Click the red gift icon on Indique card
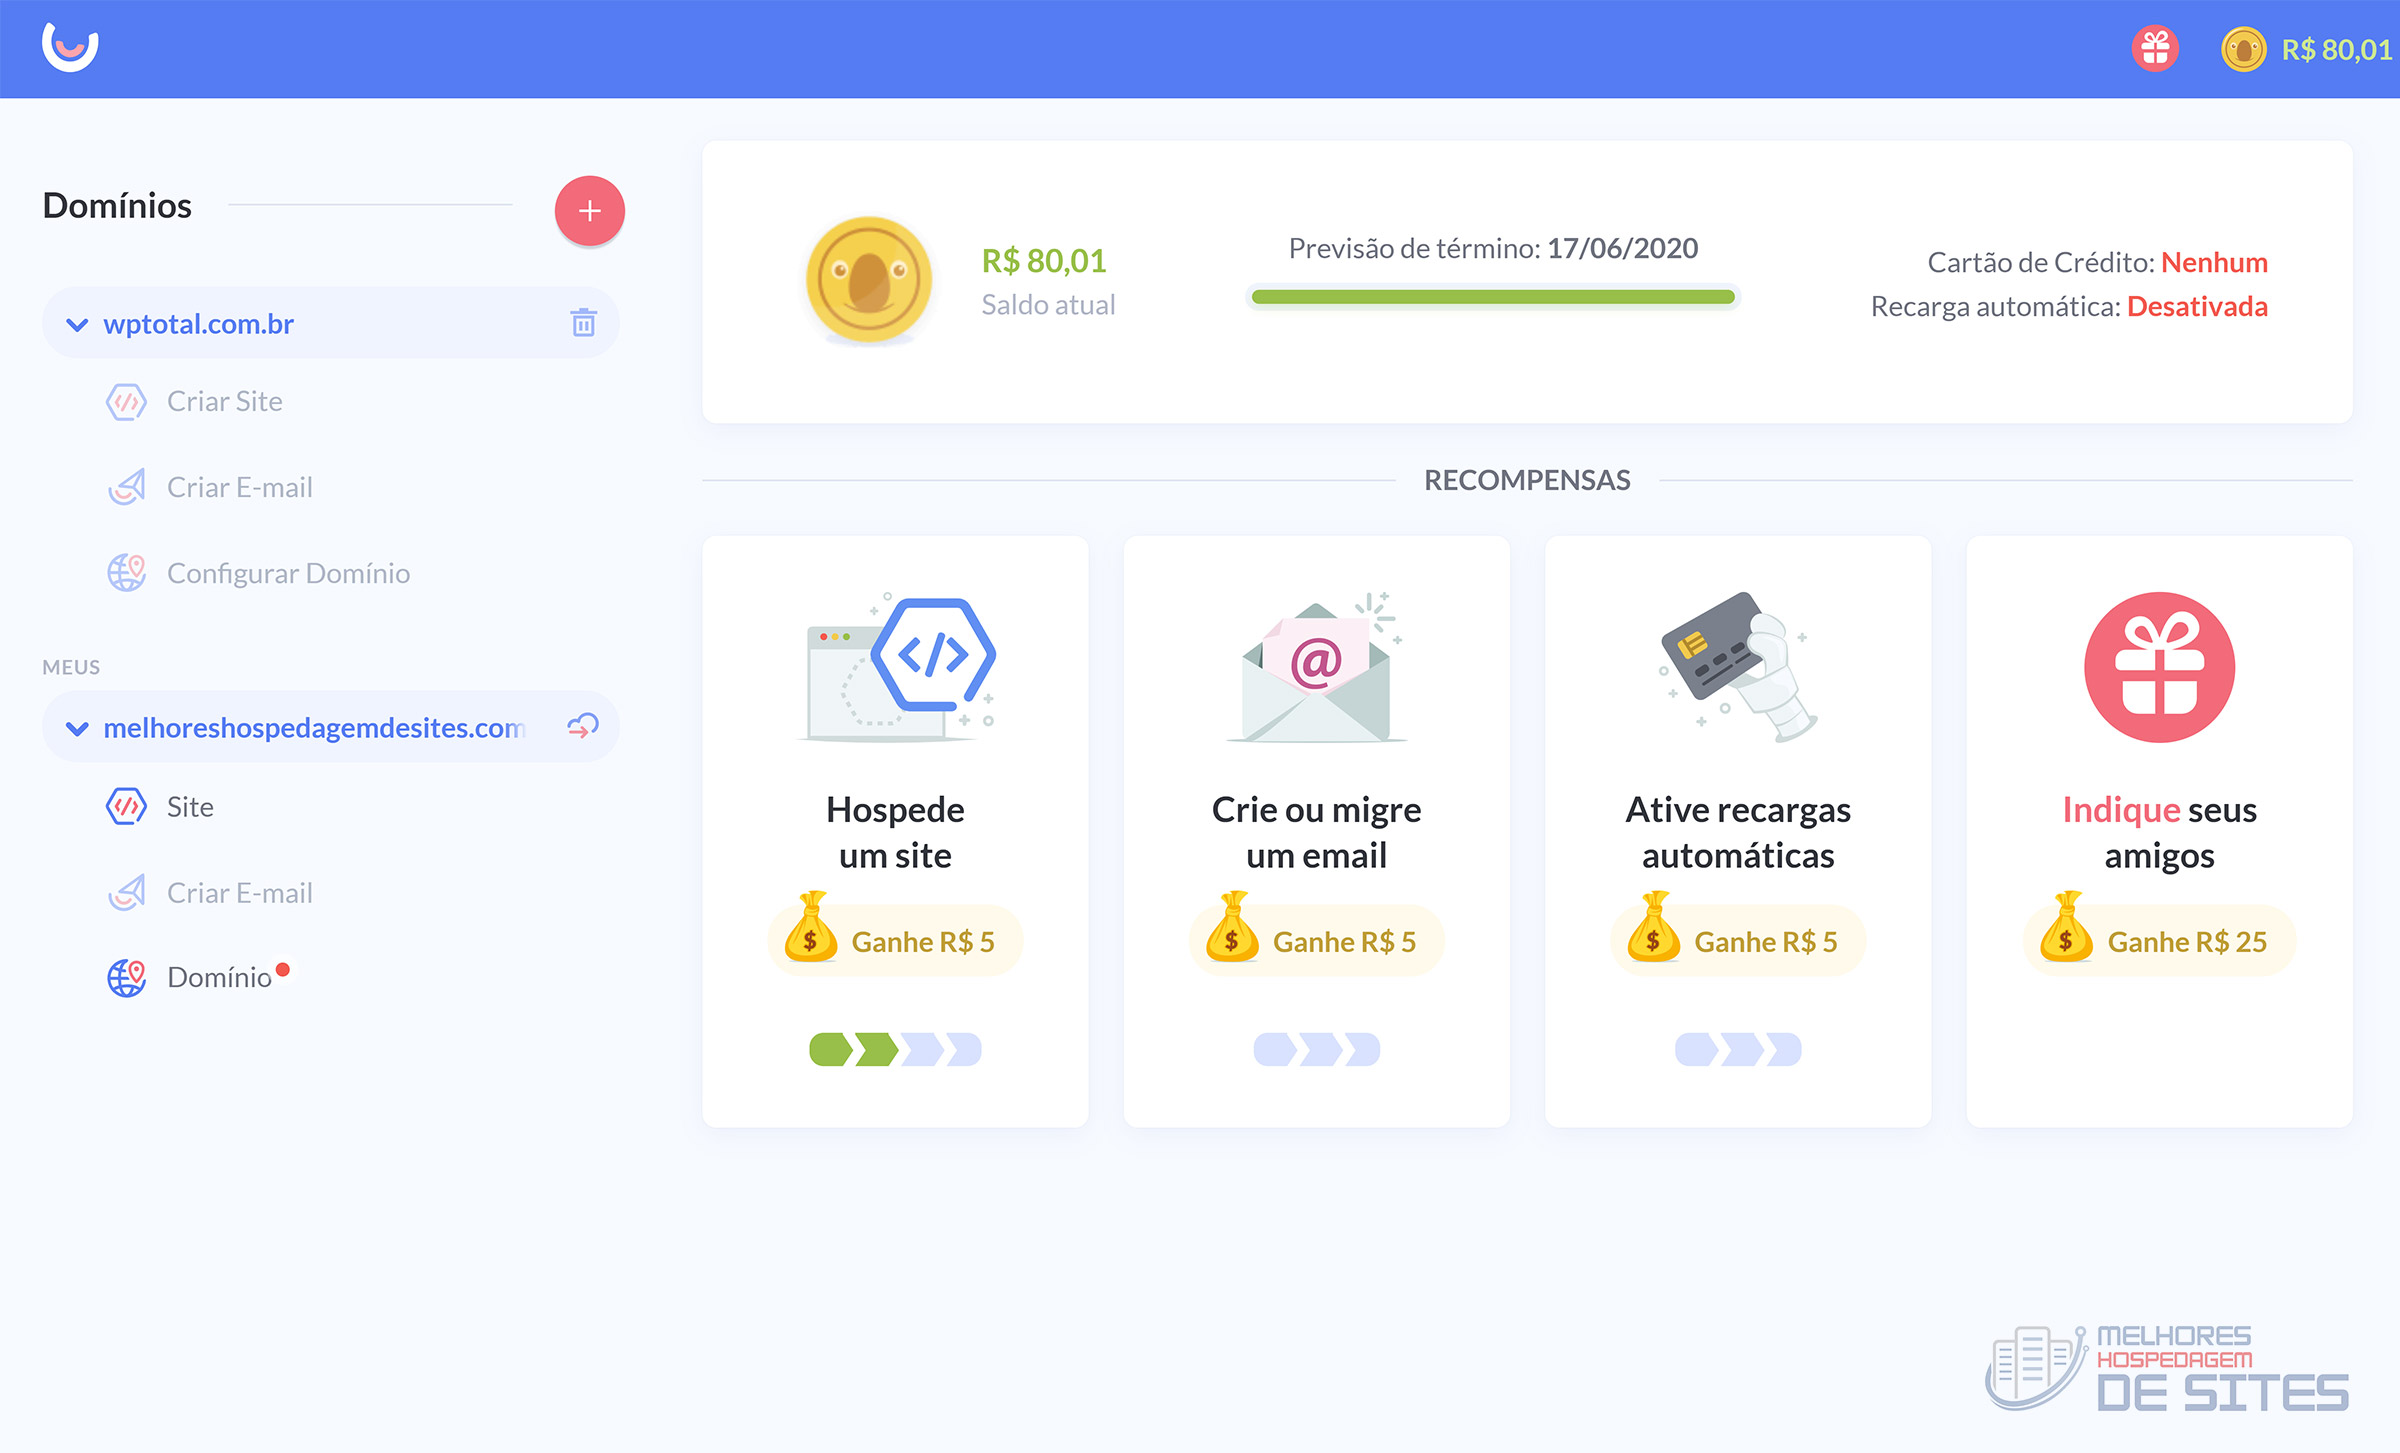The width and height of the screenshot is (2400, 1453). coord(2158,667)
